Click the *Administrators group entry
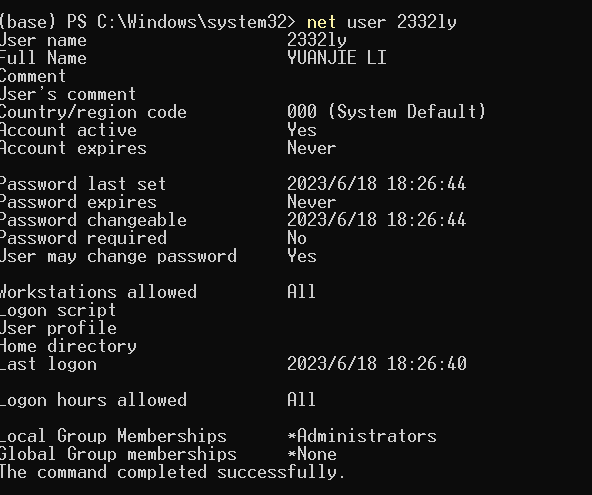The height and width of the screenshot is (495, 592). 362,436
